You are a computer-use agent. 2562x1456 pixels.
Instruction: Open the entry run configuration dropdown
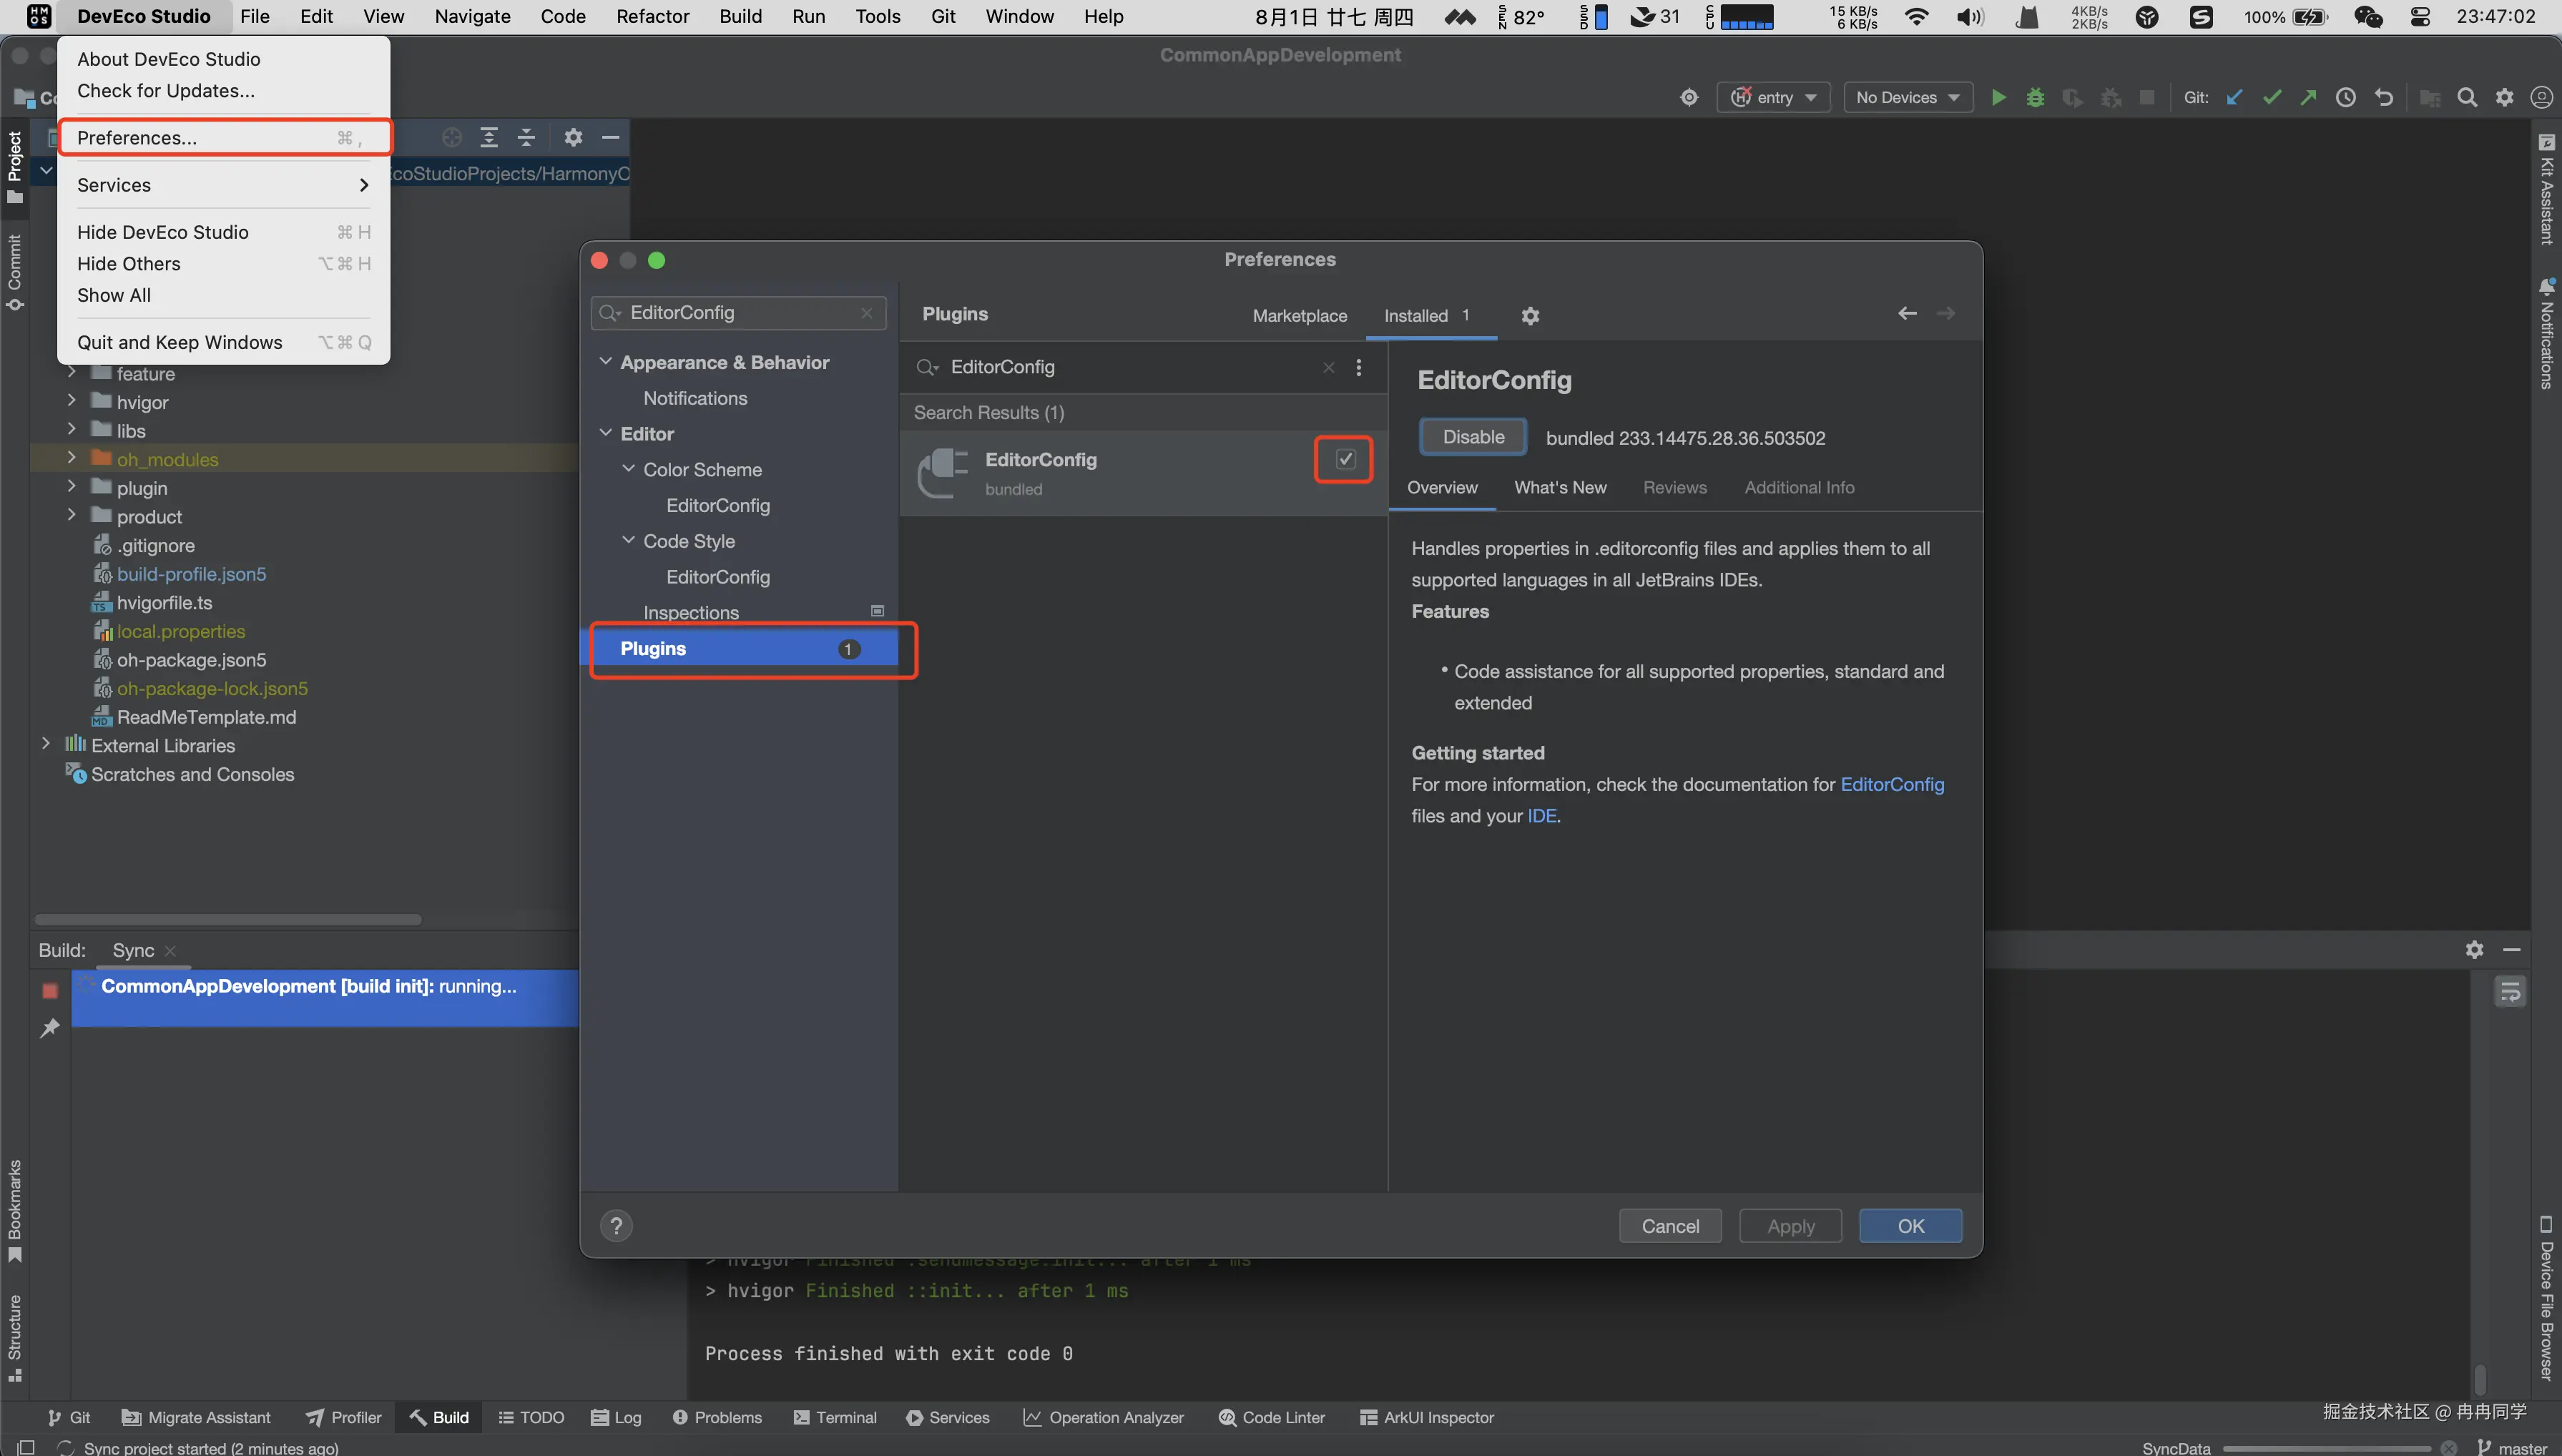pyautogui.click(x=1774, y=97)
